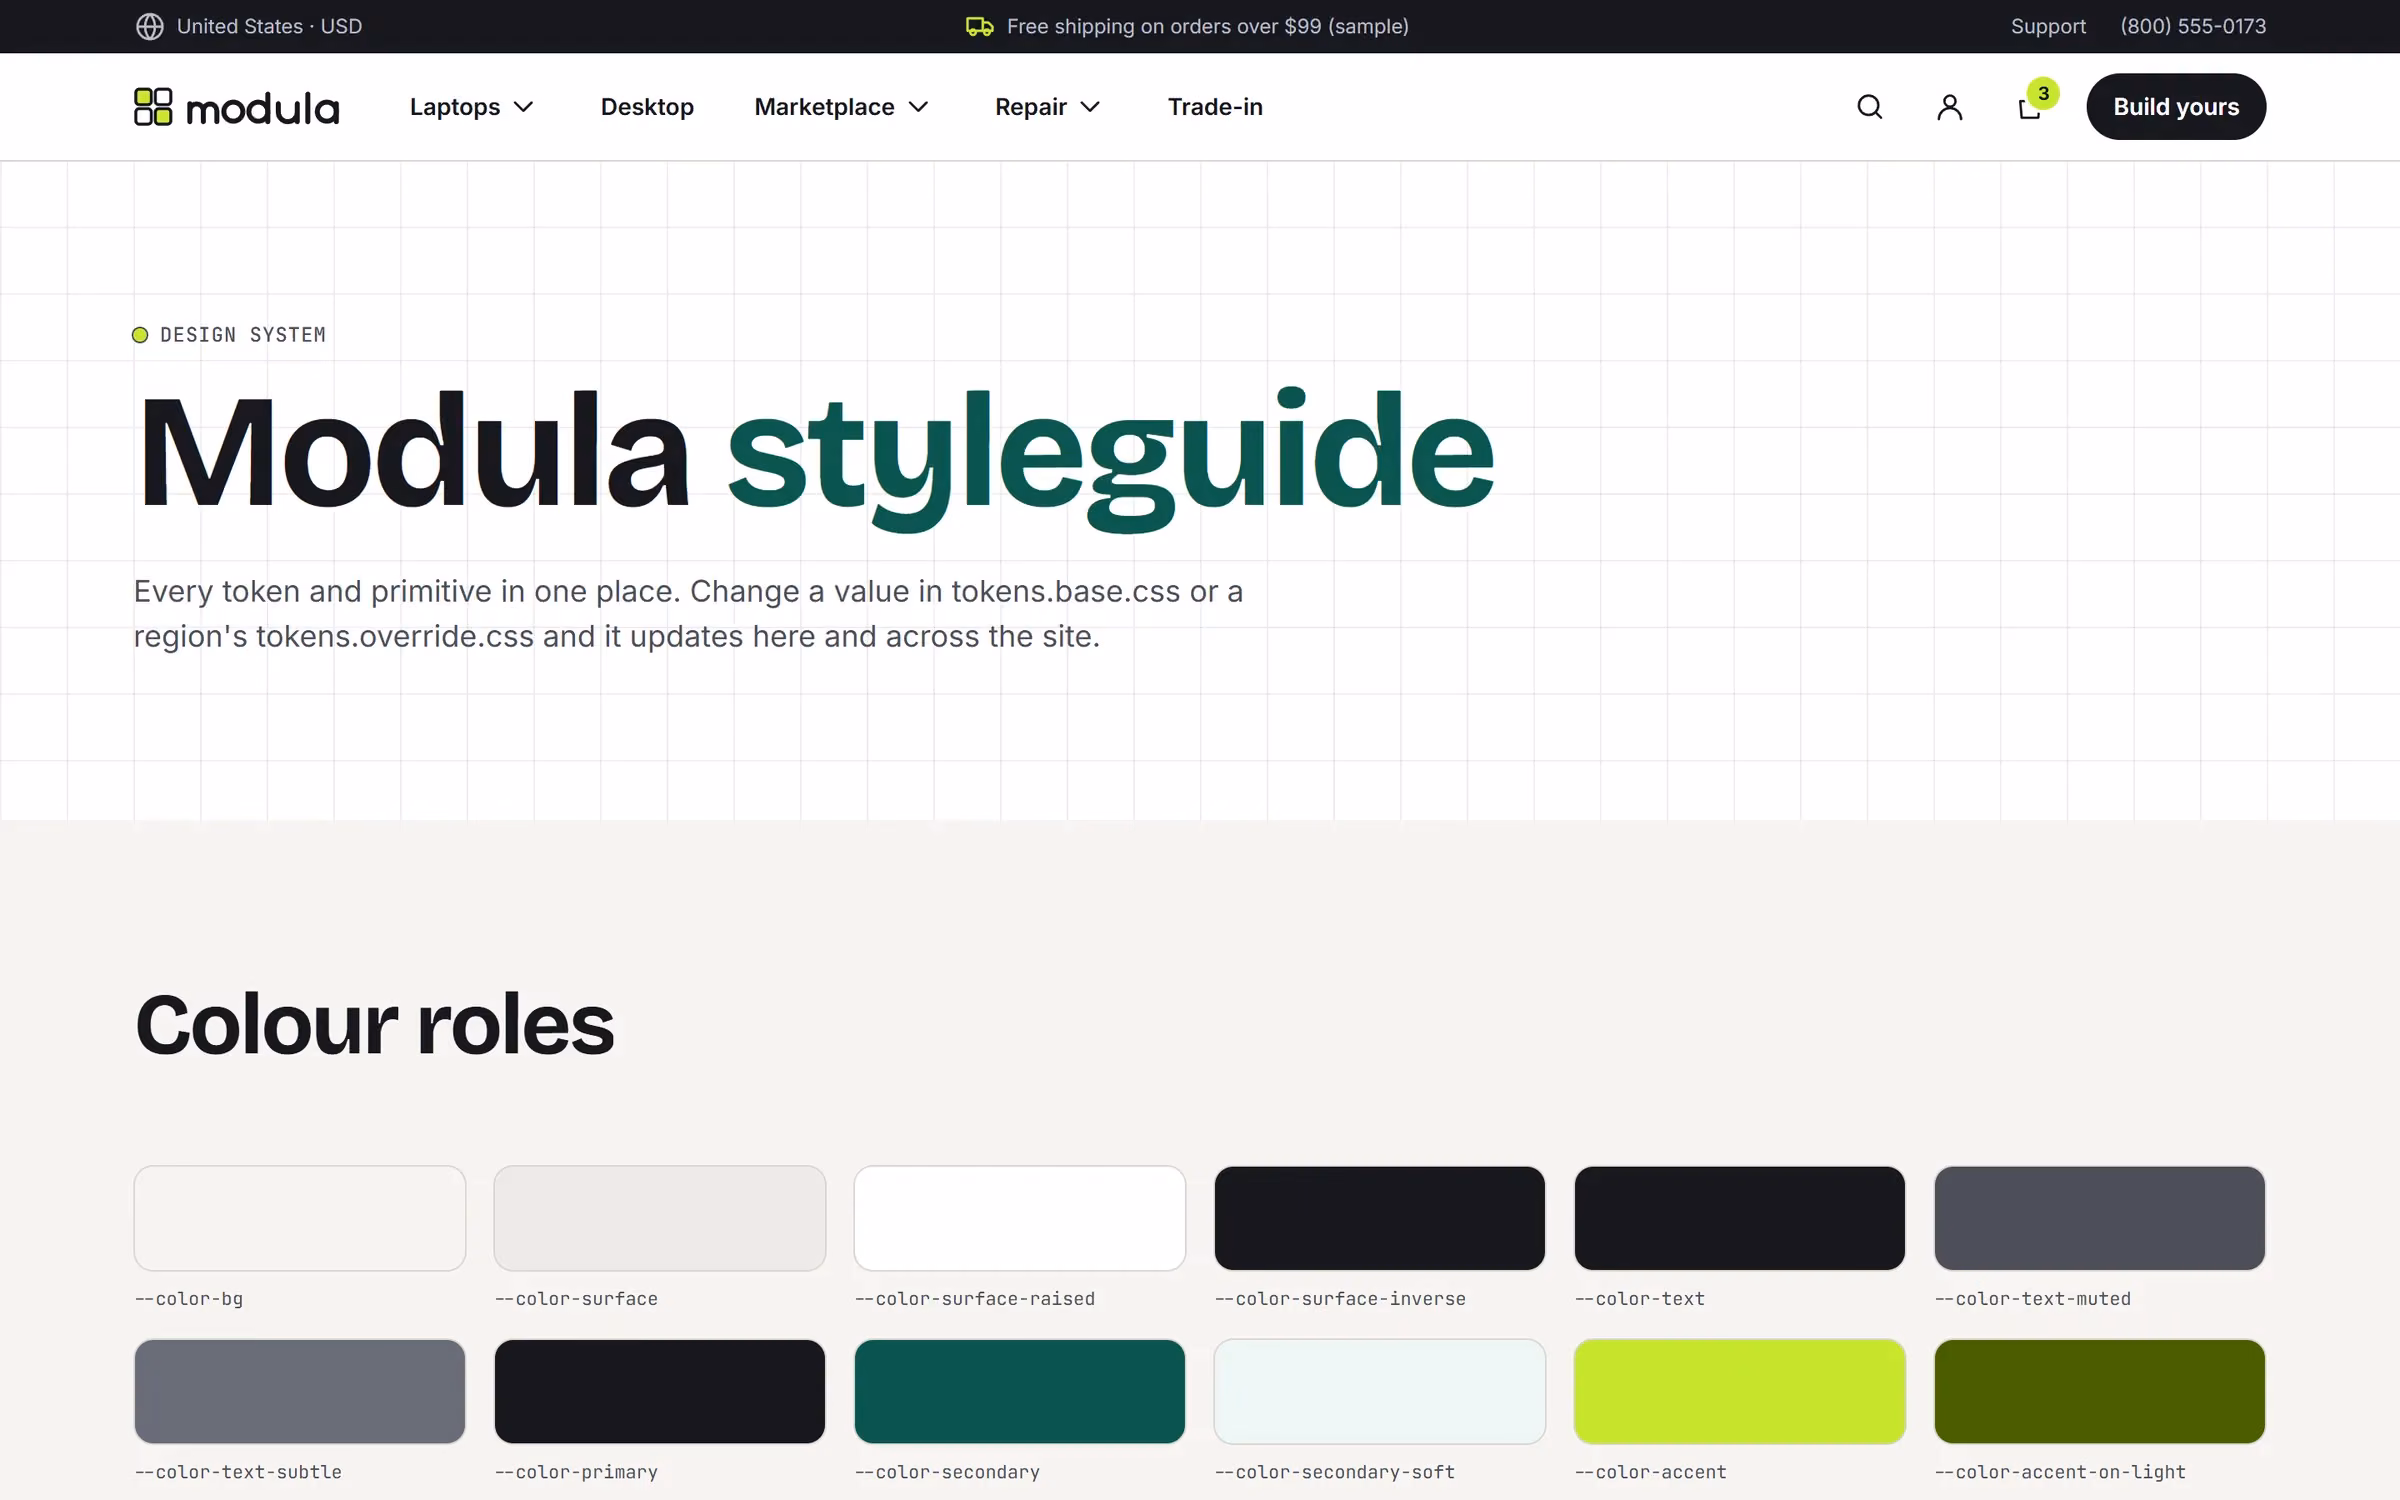Select the --color-surface-raised swatch

1020,1218
